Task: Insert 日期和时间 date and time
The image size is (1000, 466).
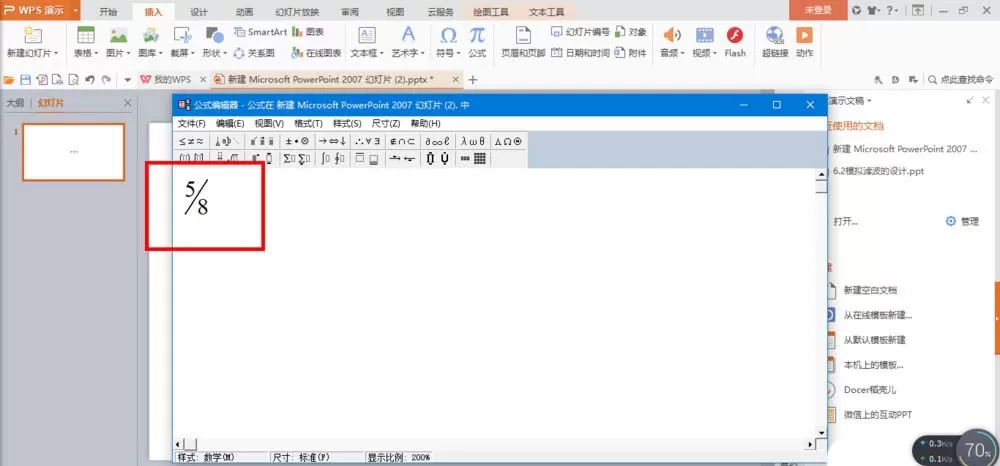Action: point(580,53)
